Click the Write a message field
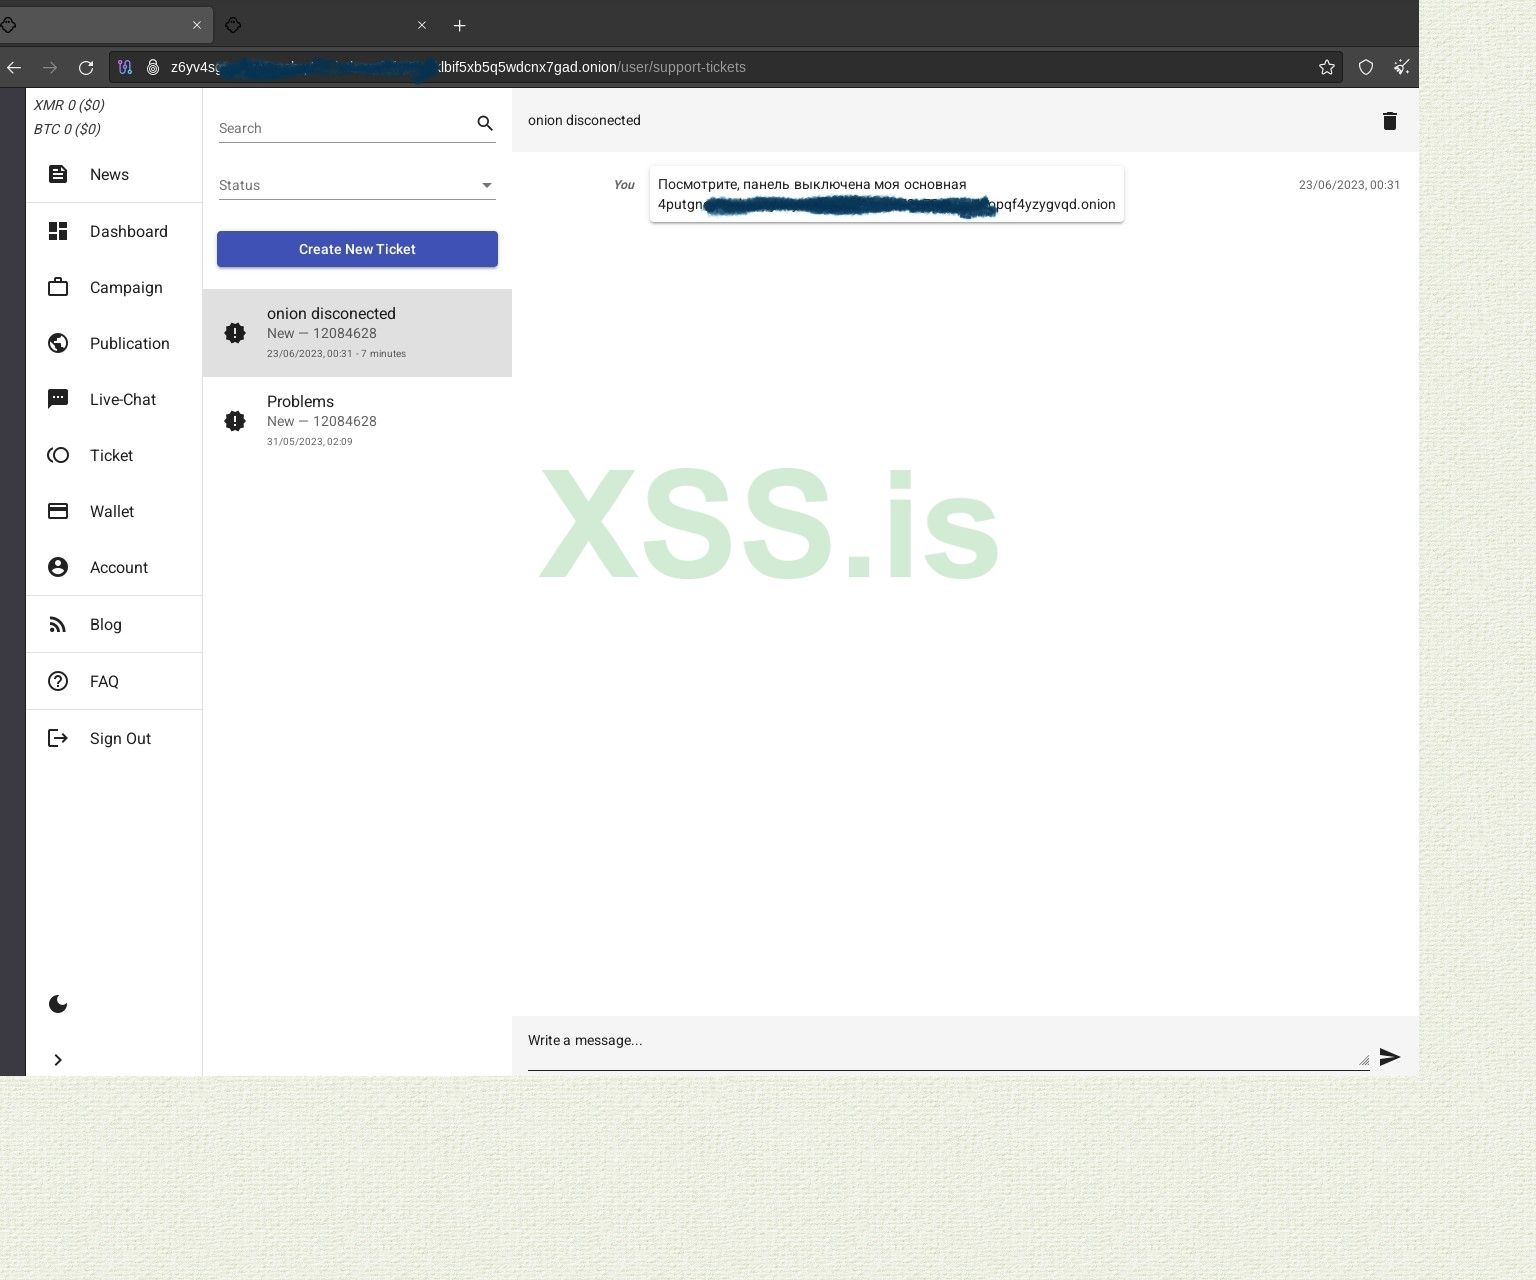 (948, 1046)
